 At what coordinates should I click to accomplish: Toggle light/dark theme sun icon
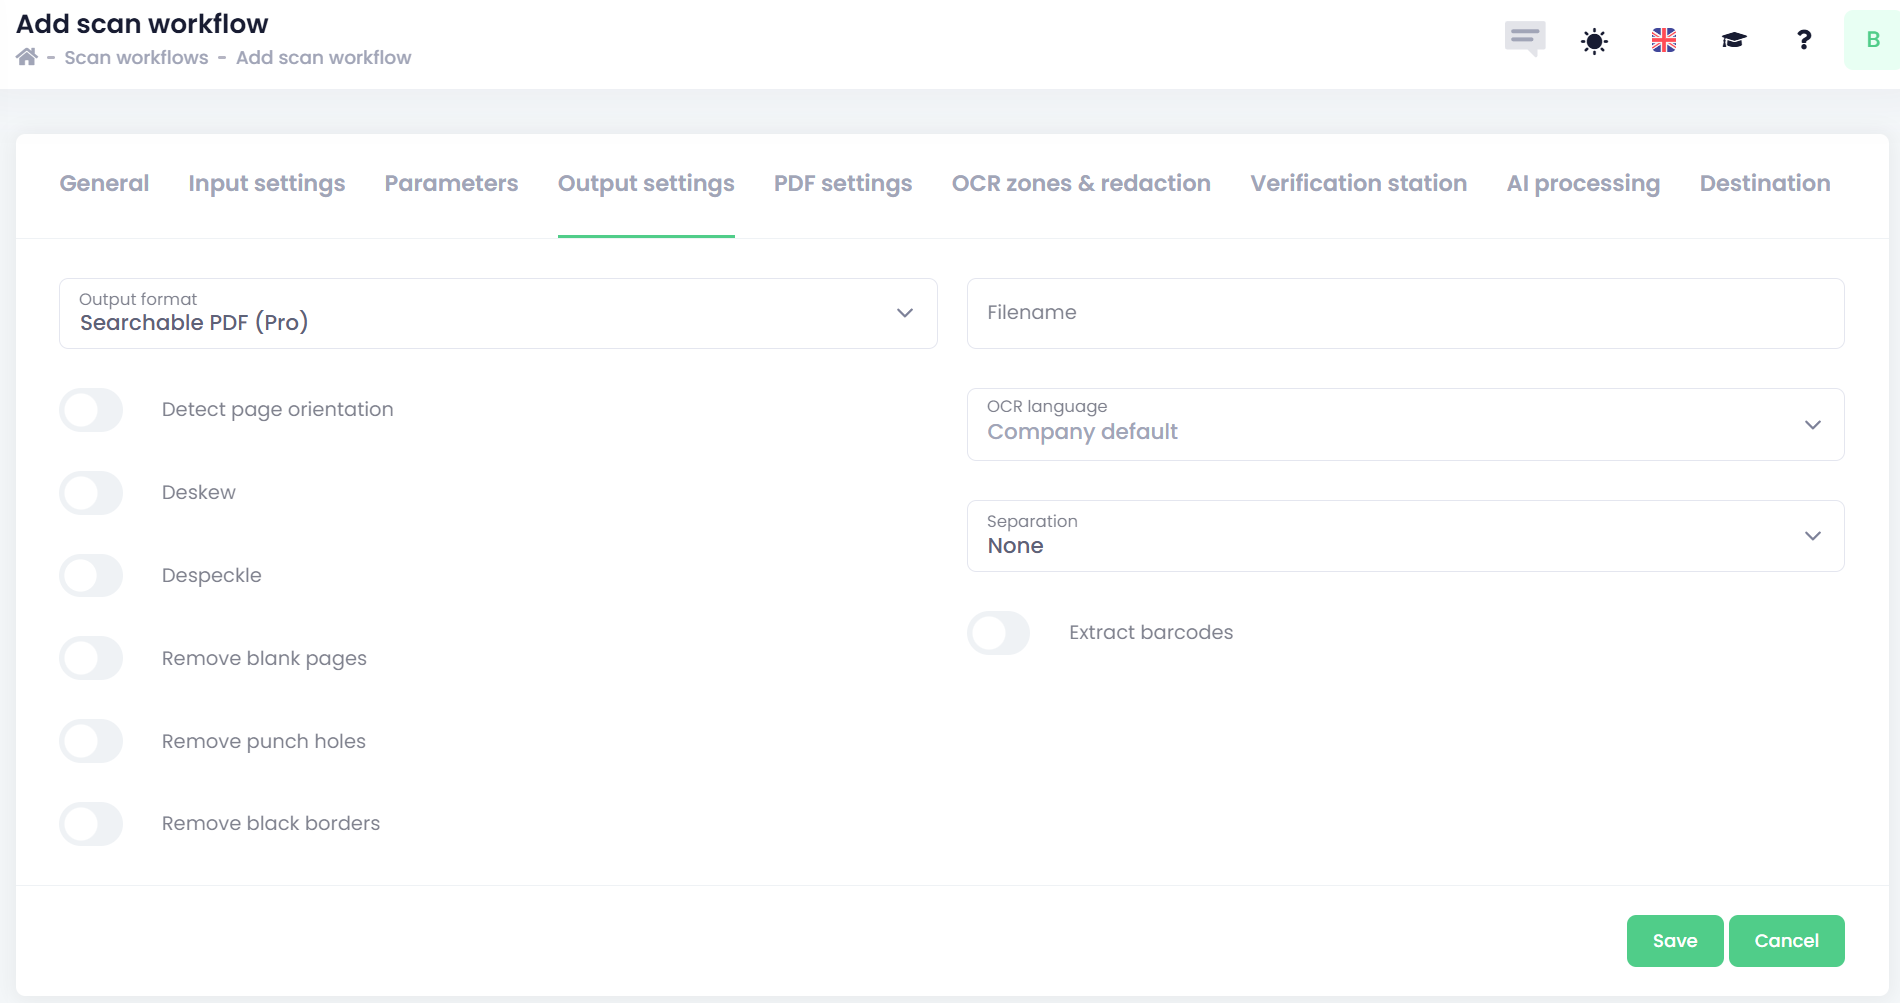click(x=1594, y=41)
